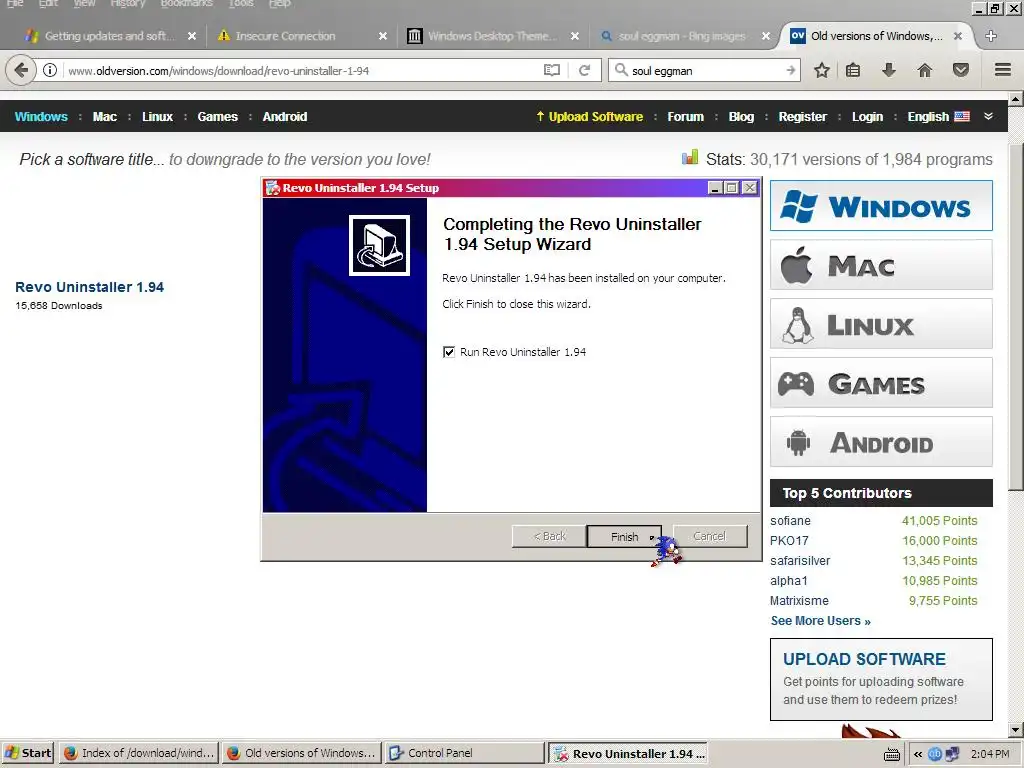Close the Getting updates tab
Screen dimensions: 1024x768
click(191, 36)
